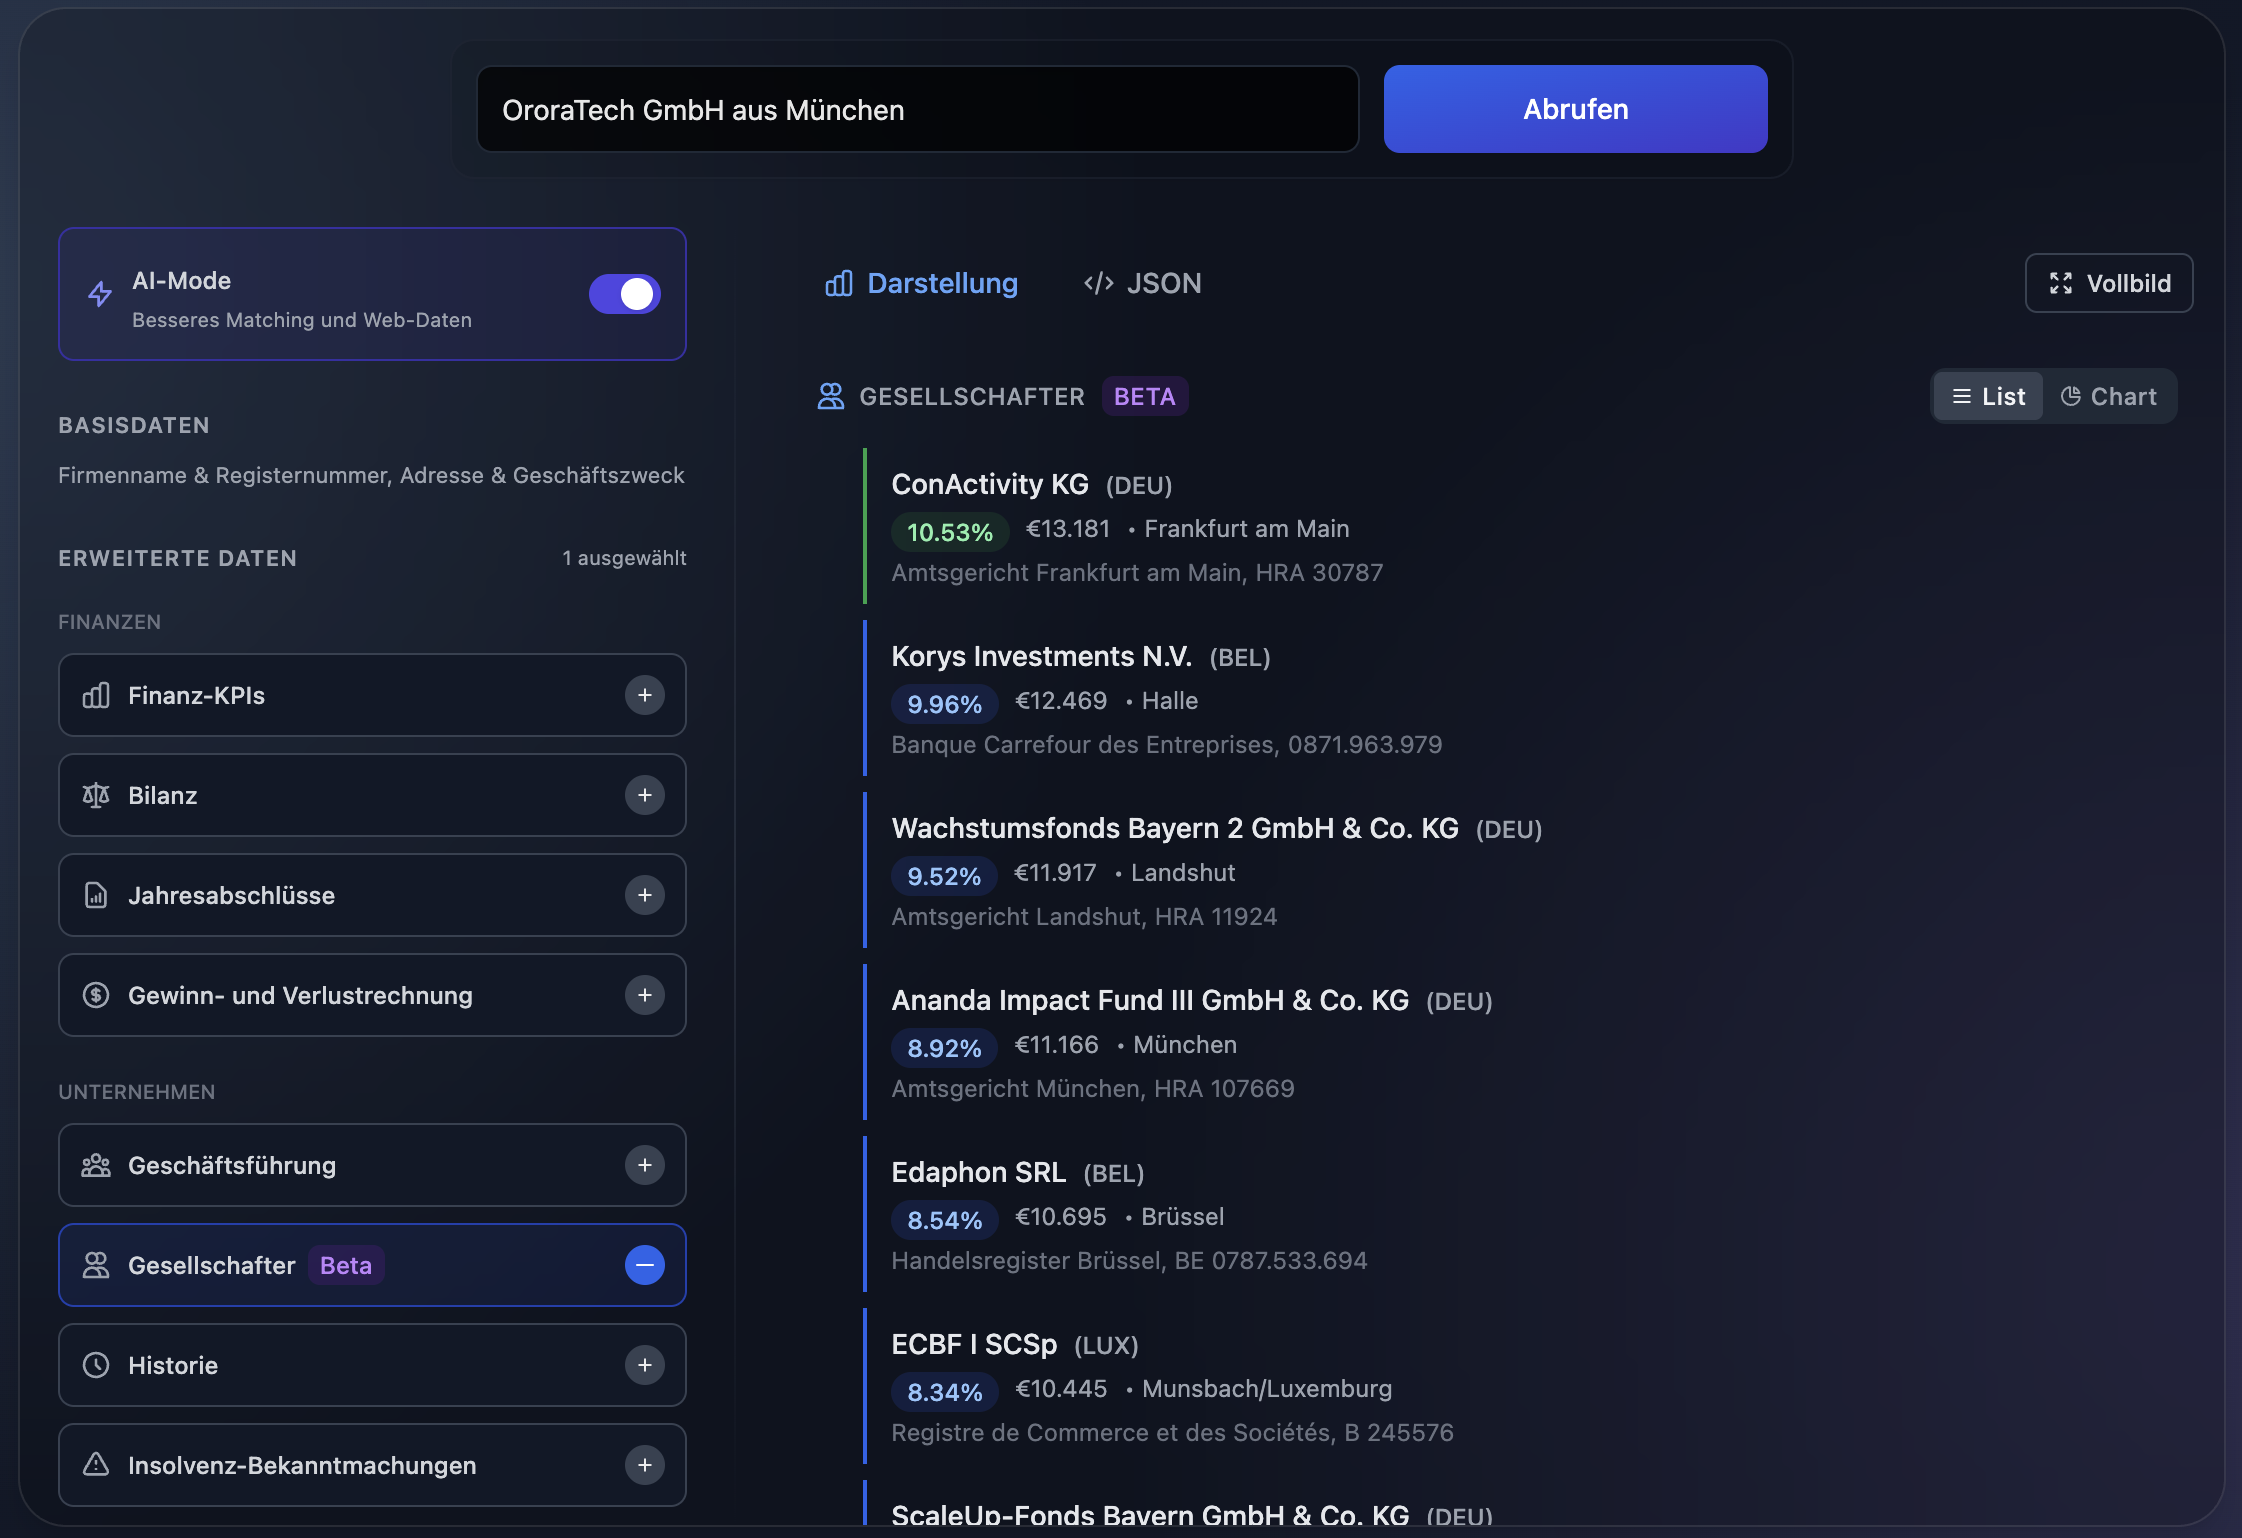Image resolution: width=2242 pixels, height=1538 pixels.
Task: Add Gewinn- und Verlustrechnung via plus button
Action: click(645, 995)
